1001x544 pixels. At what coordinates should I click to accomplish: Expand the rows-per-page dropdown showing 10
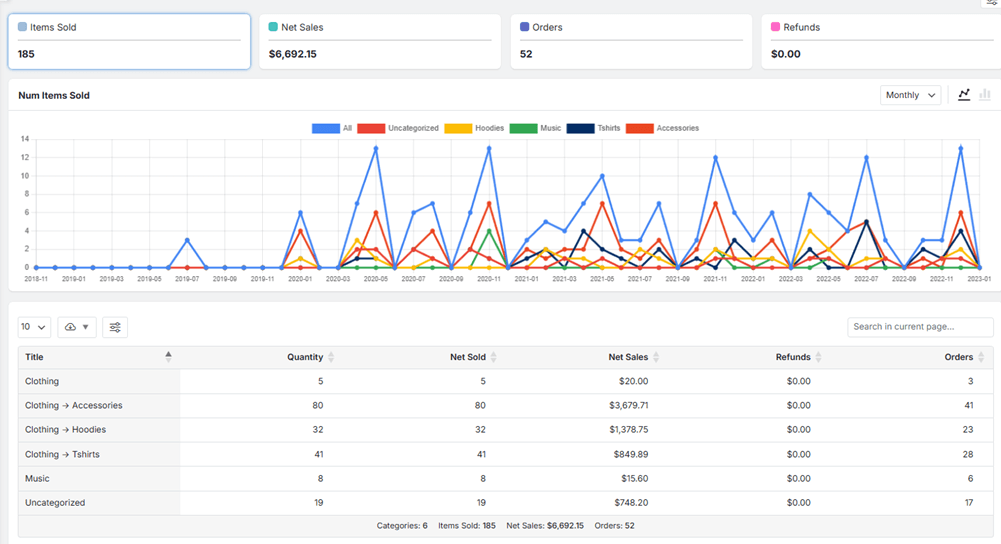[x=34, y=327]
